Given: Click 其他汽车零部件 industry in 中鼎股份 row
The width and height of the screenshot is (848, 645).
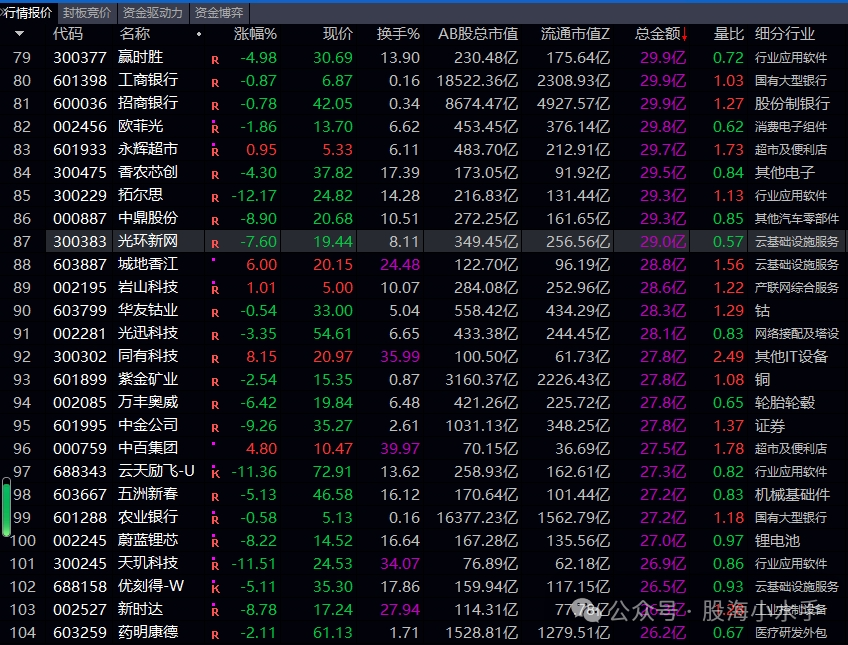Looking at the screenshot, I should [x=797, y=218].
